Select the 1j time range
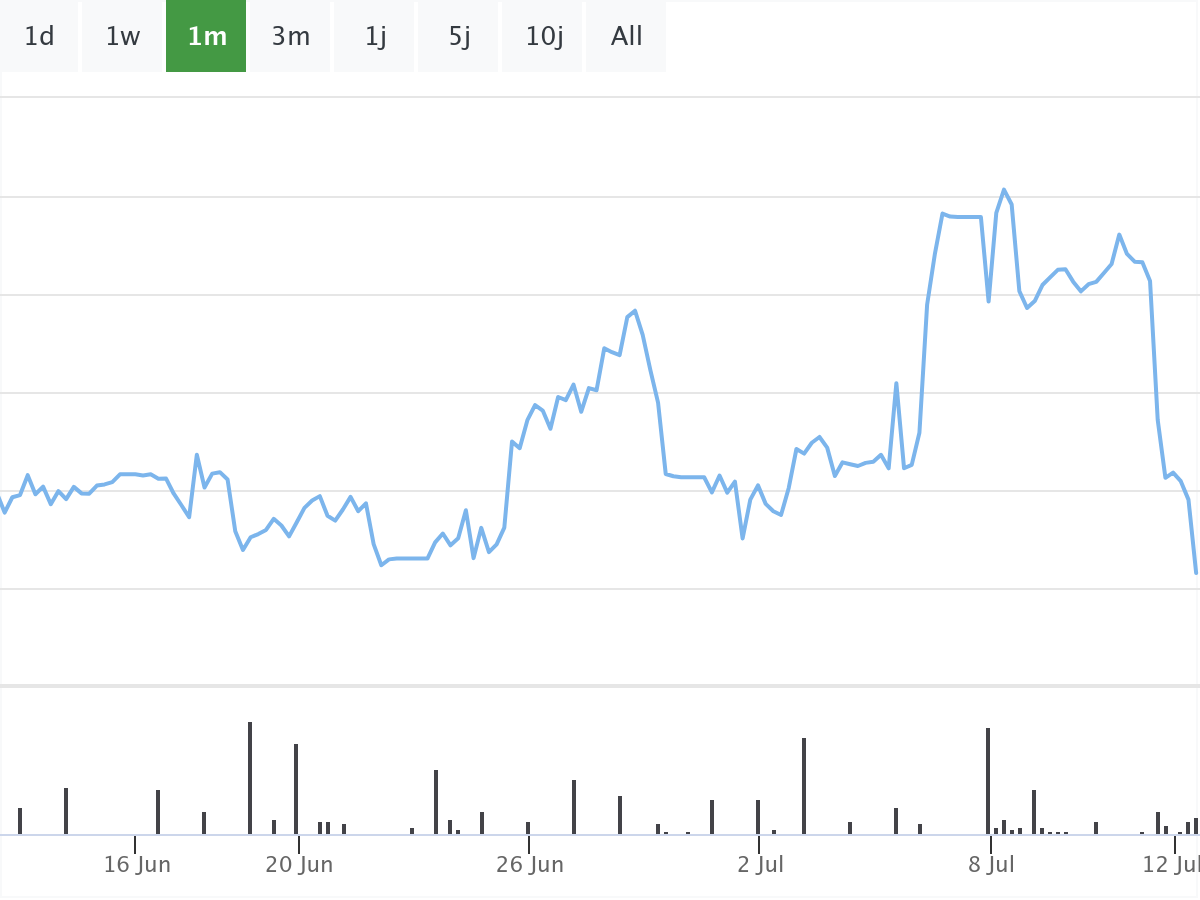Image resolution: width=1200 pixels, height=900 pixels. [375, 37]
